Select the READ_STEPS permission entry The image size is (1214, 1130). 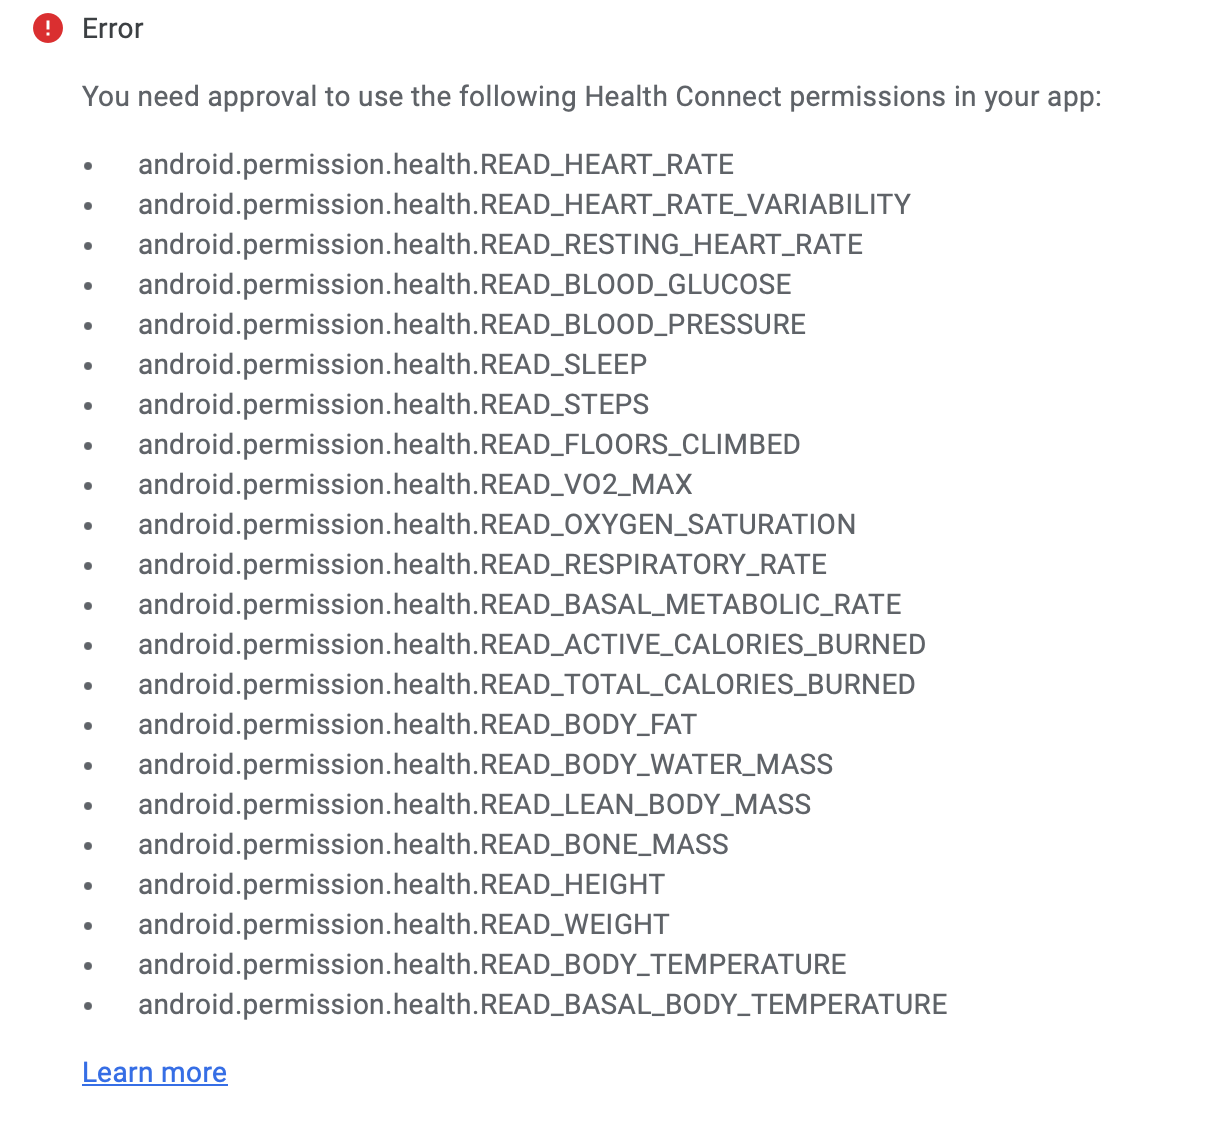(393, 404)
